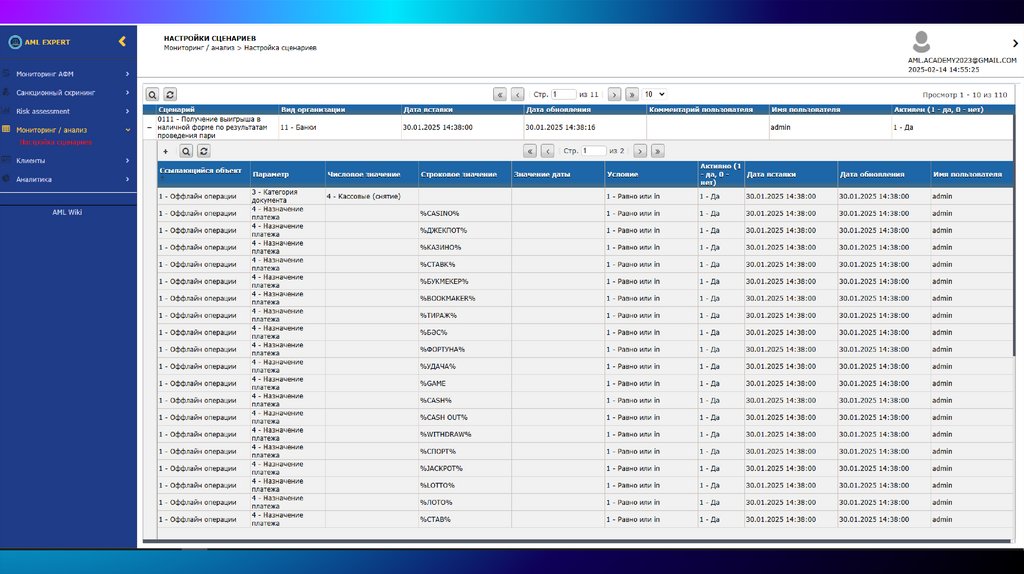1024x574 pixels.
Task: Collapse scenario 0111 row with minus sign
Action: 150,128
